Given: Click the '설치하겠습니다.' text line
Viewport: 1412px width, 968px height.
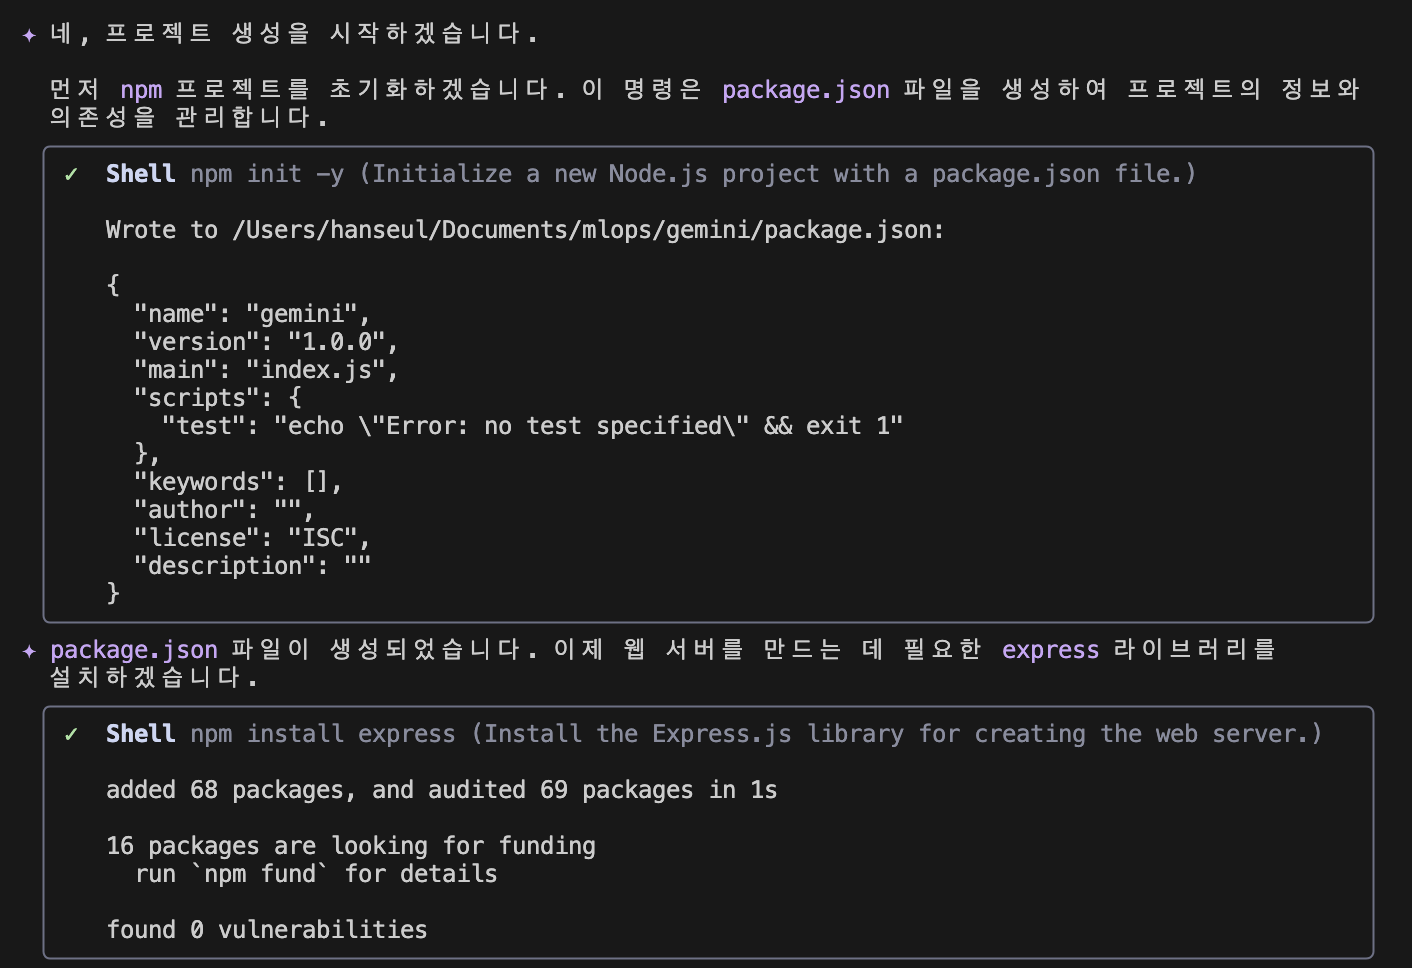Looking at the screenshot, I should click(154, 678).
